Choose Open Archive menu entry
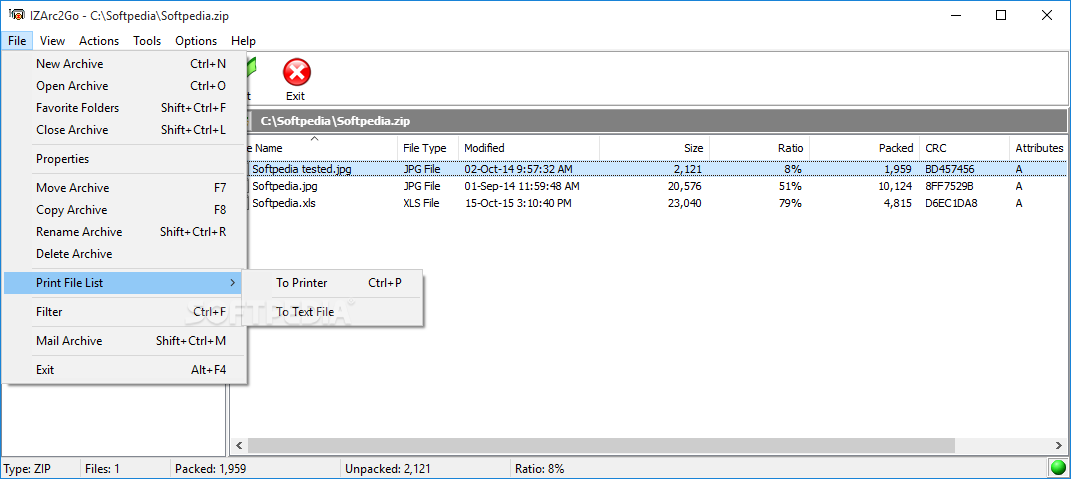The image size is (1071, 479). [x=124, y=85]
